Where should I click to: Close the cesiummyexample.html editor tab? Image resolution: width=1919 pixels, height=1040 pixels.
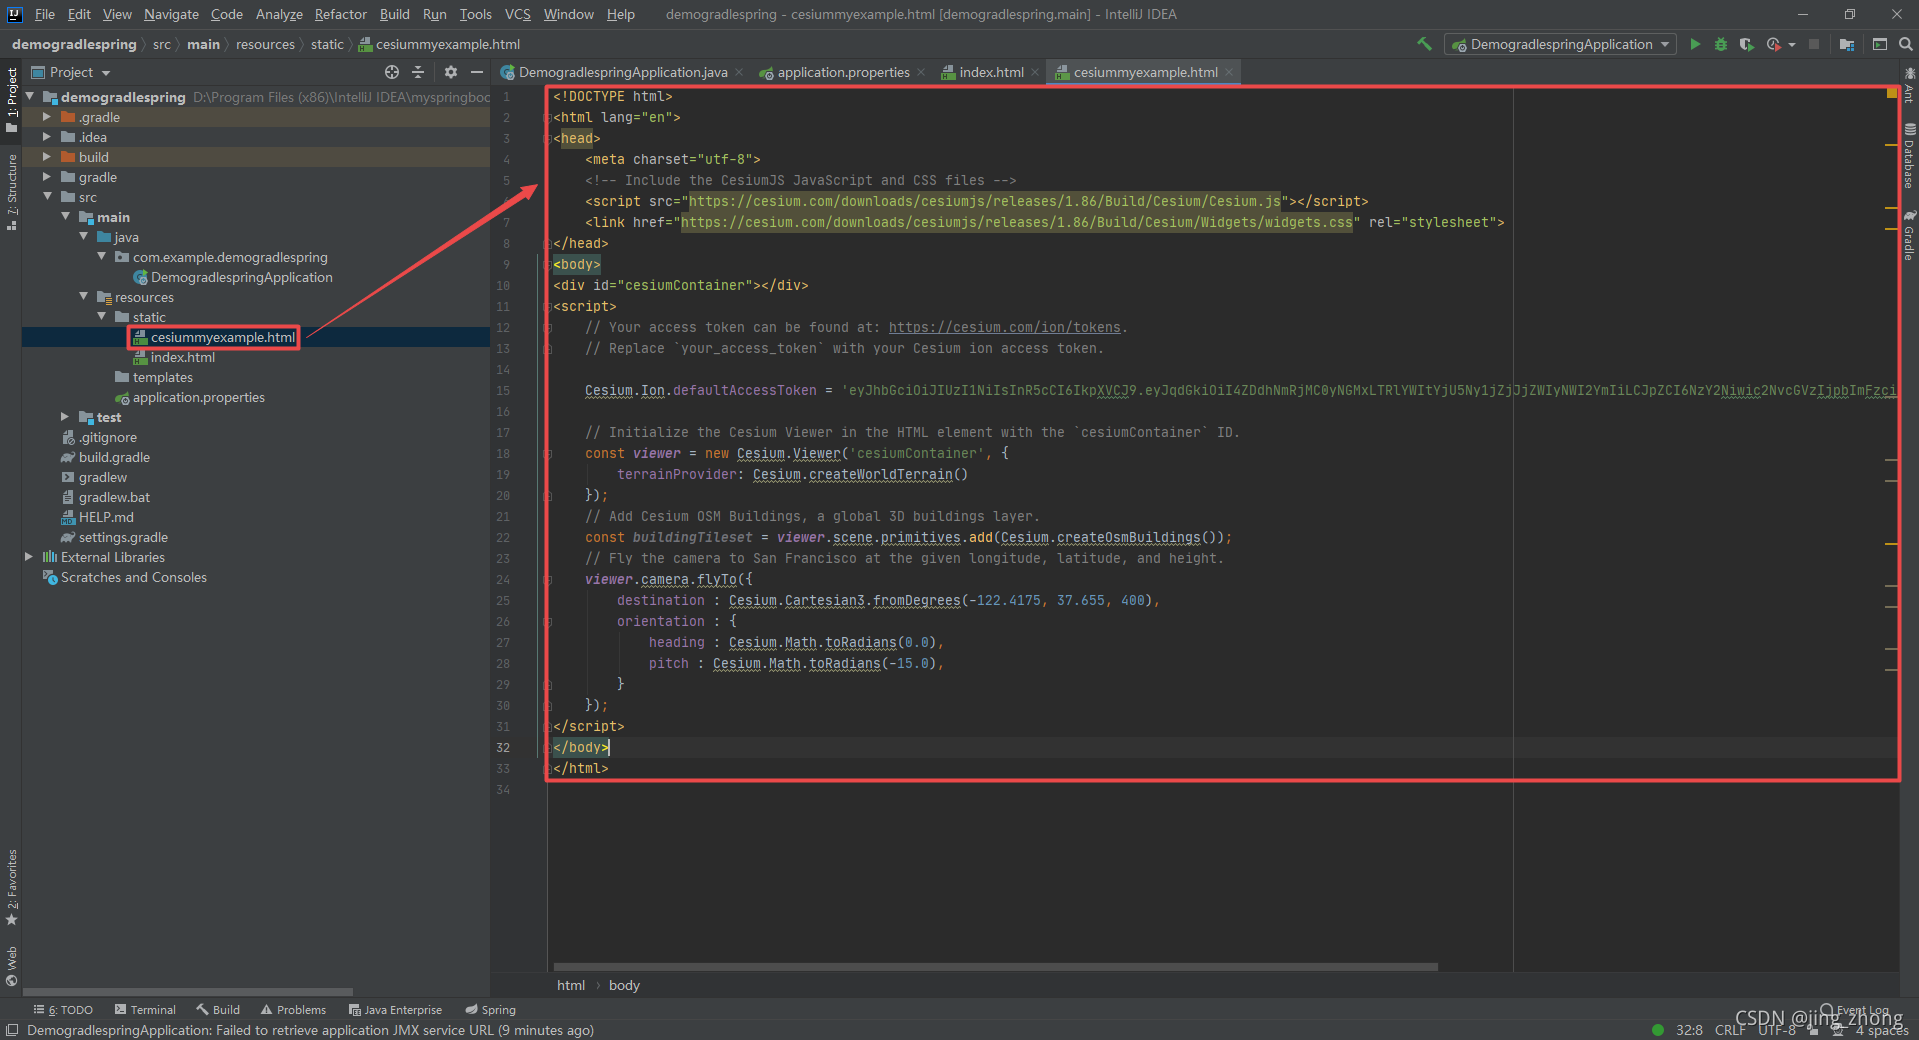(1229, 72)
